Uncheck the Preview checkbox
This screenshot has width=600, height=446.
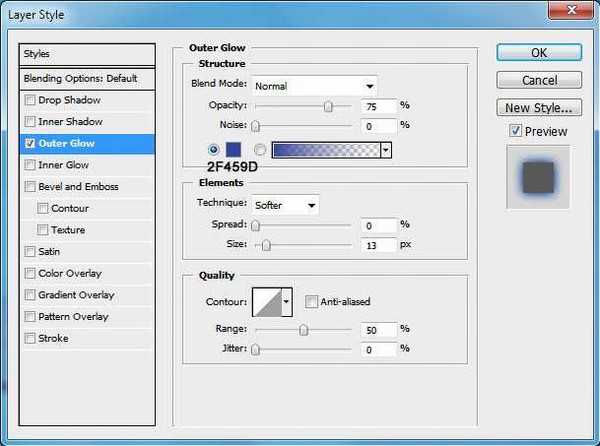[514, 131]
